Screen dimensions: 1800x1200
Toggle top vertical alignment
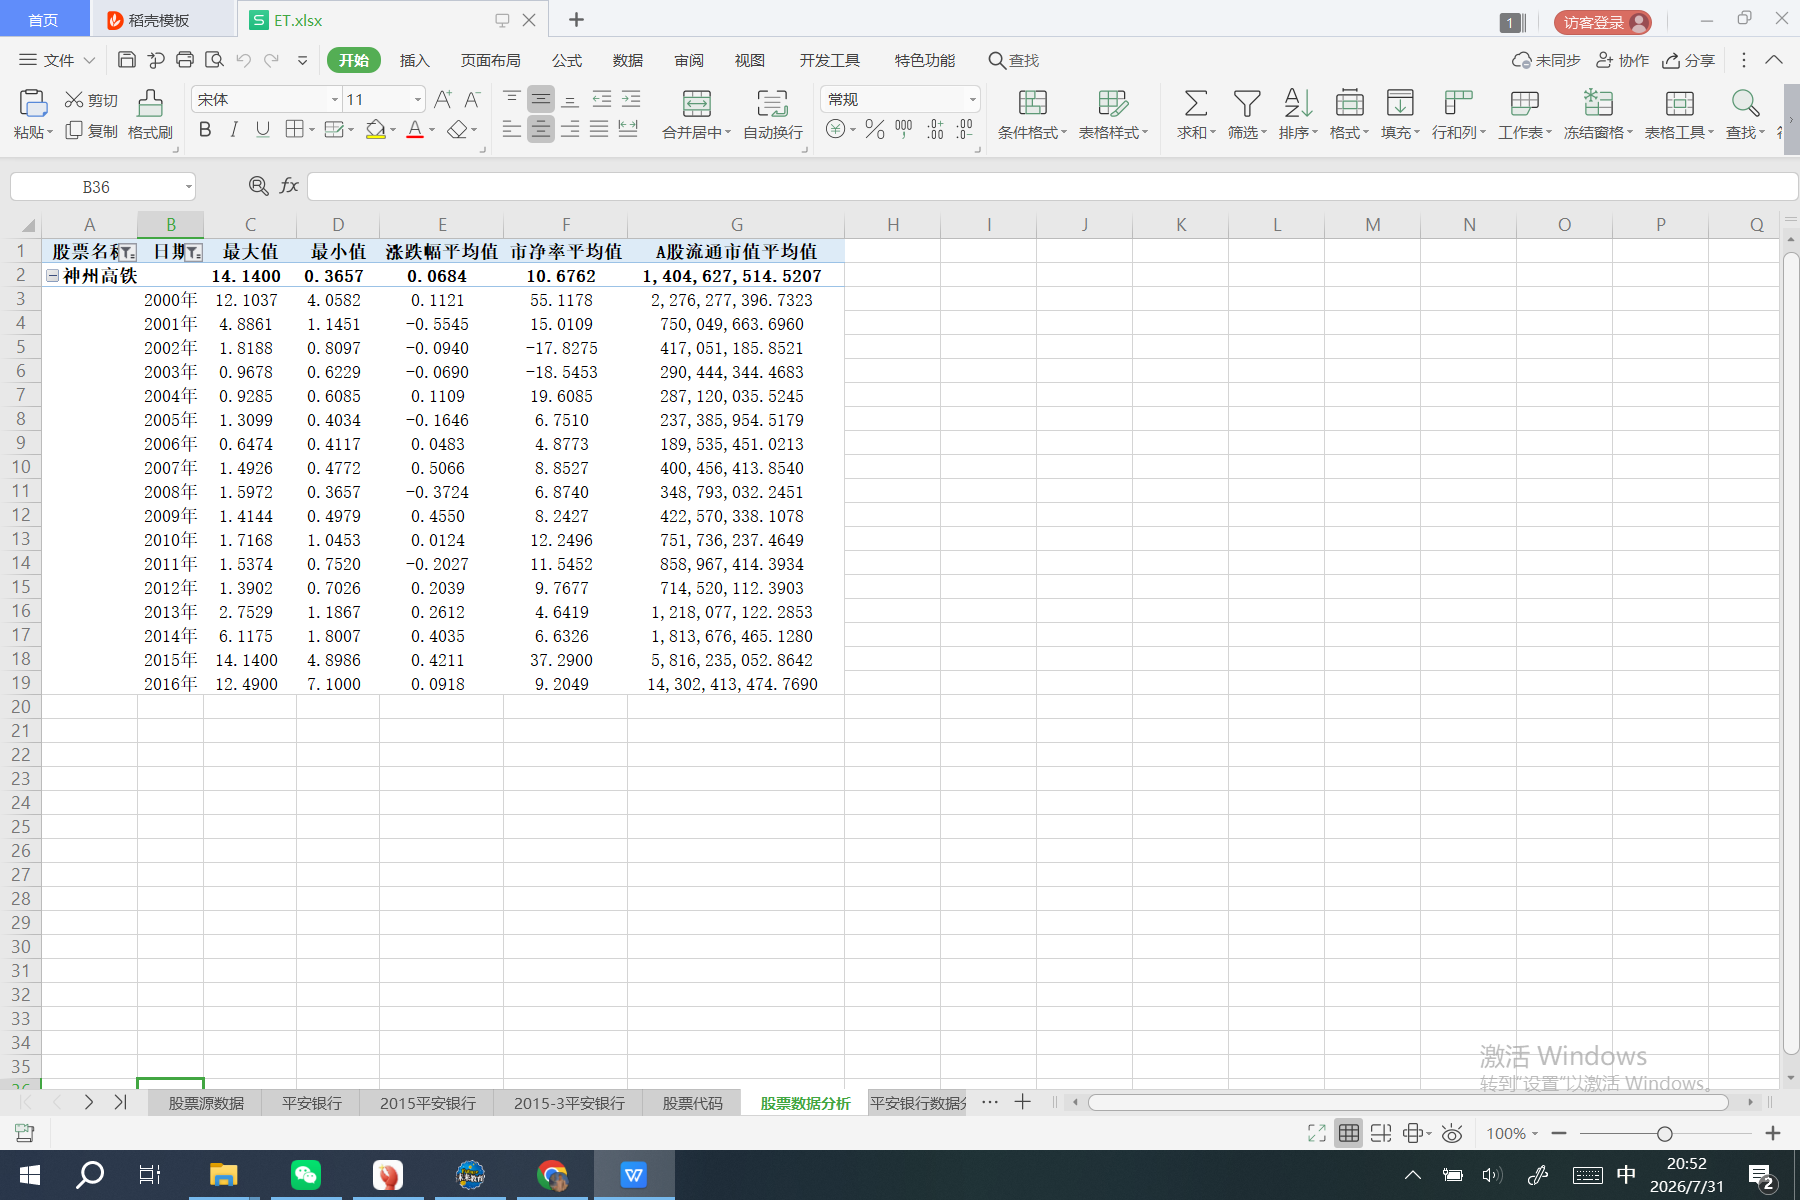pyautogui.click(x=512, y=99)
